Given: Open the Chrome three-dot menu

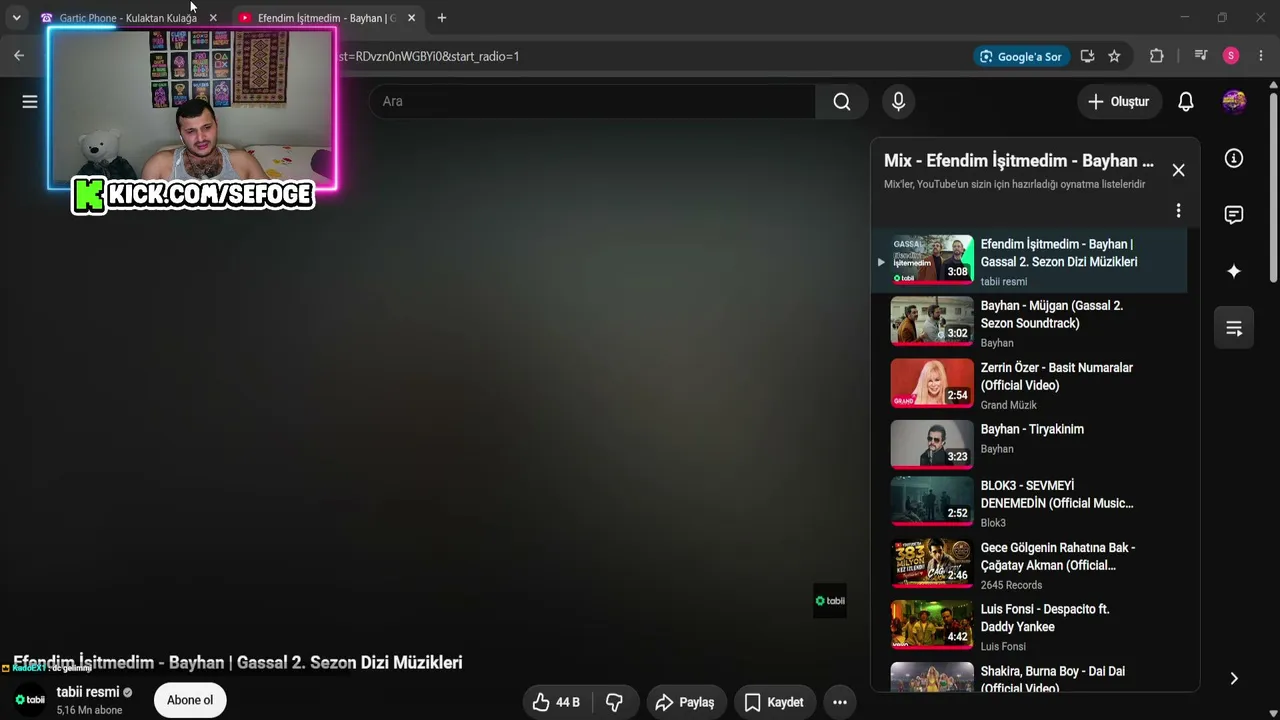Looking at the screenshot, I should tap(1260, 56).
